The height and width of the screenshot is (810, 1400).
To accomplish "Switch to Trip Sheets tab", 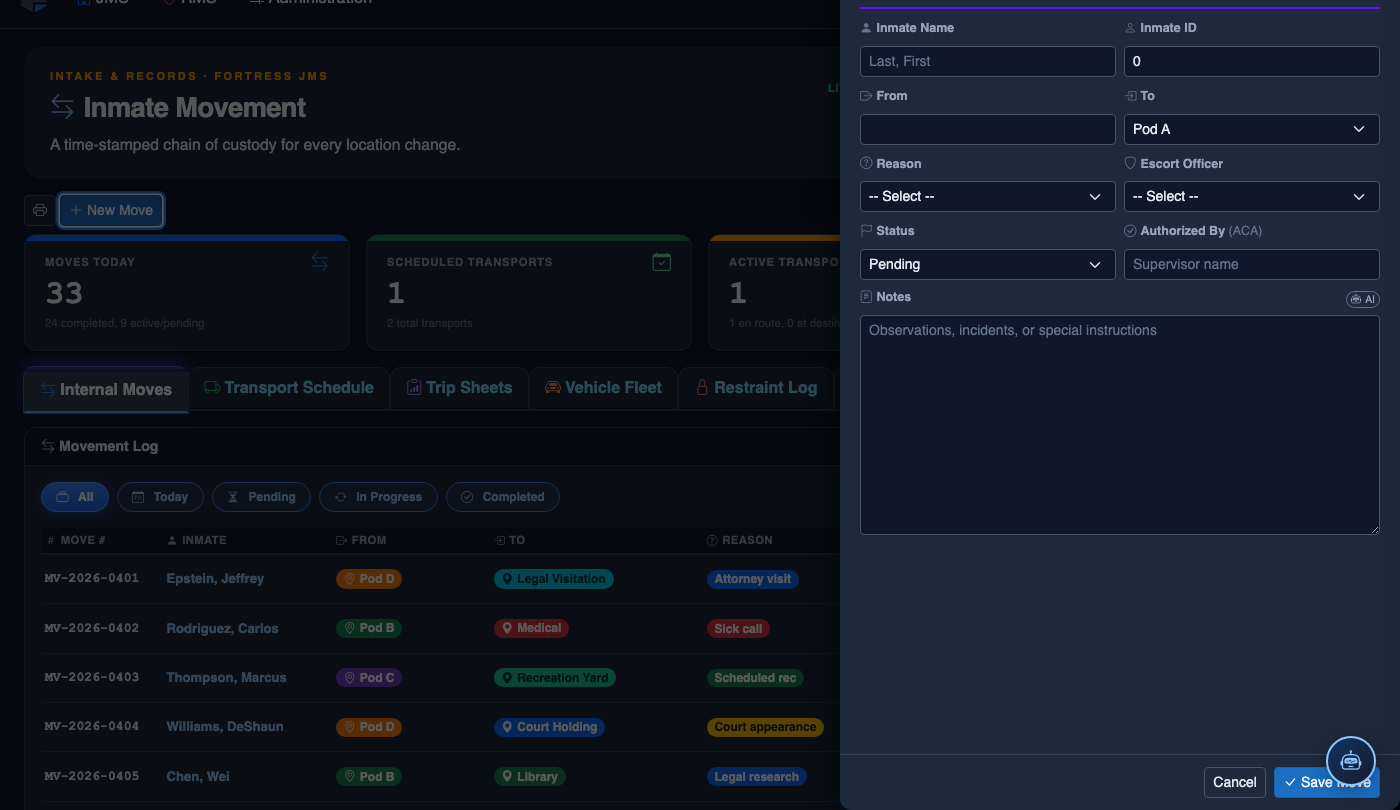I will (x=459, y=388).
